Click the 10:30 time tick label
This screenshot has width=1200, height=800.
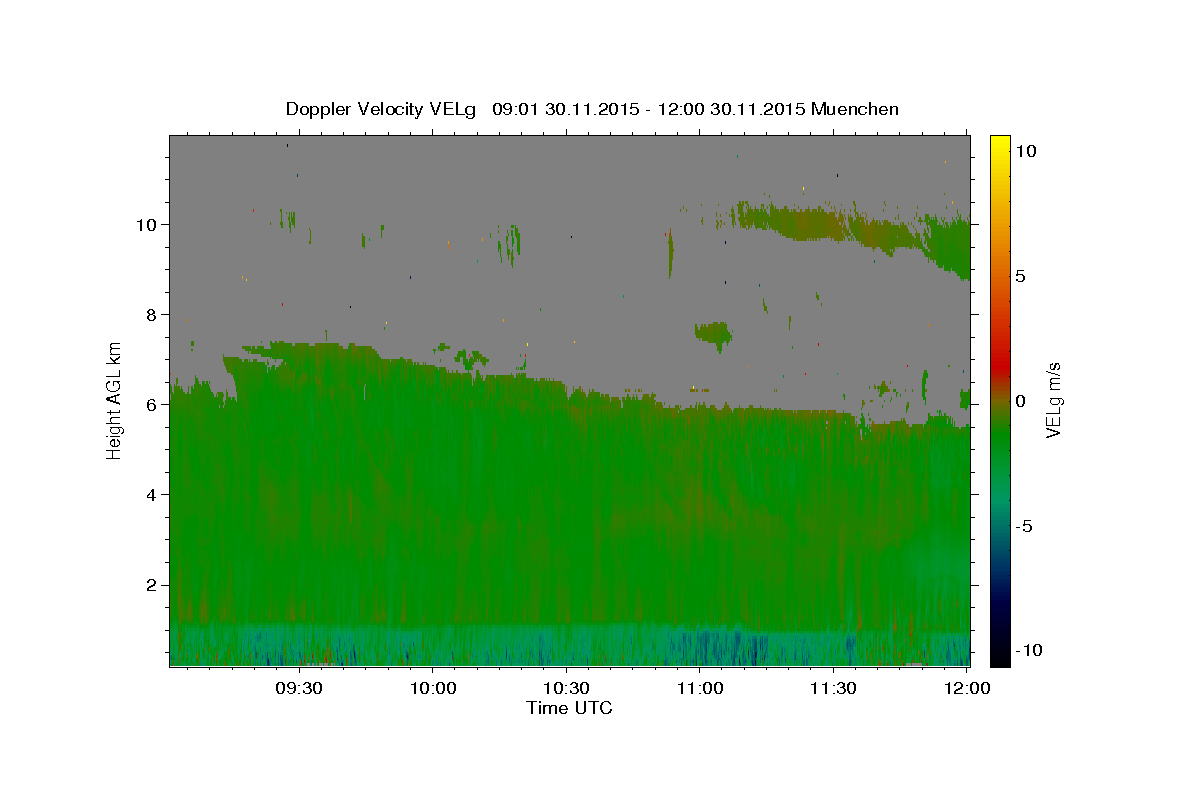(x=566, y=688)
